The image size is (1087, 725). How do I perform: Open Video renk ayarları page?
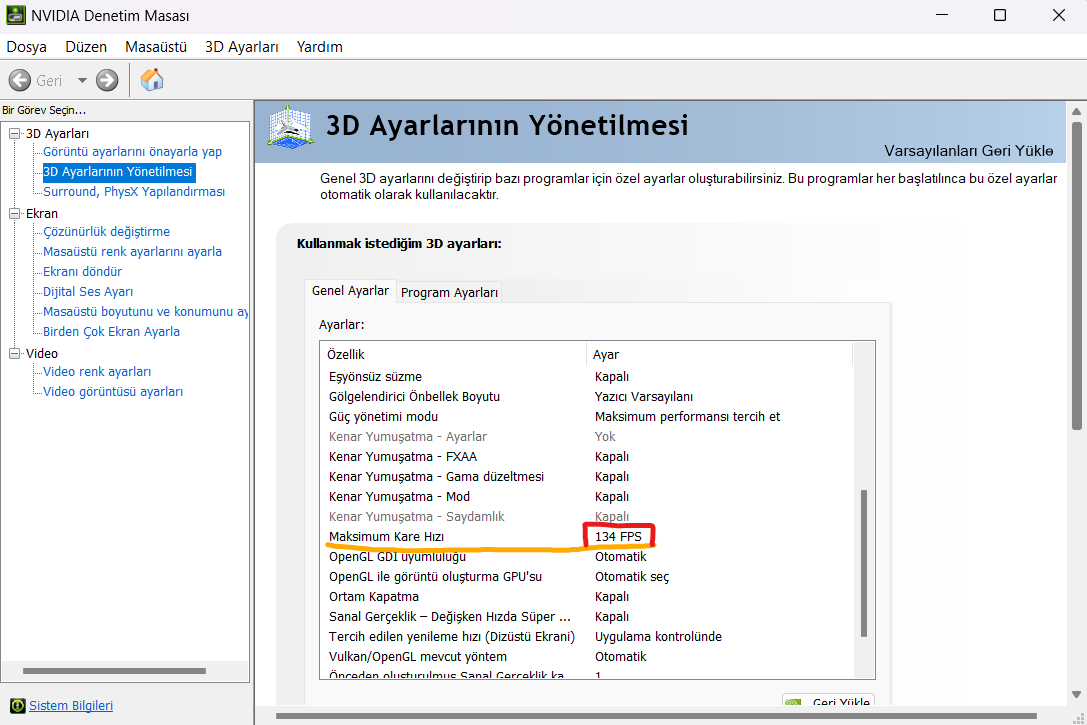[97, 372]
